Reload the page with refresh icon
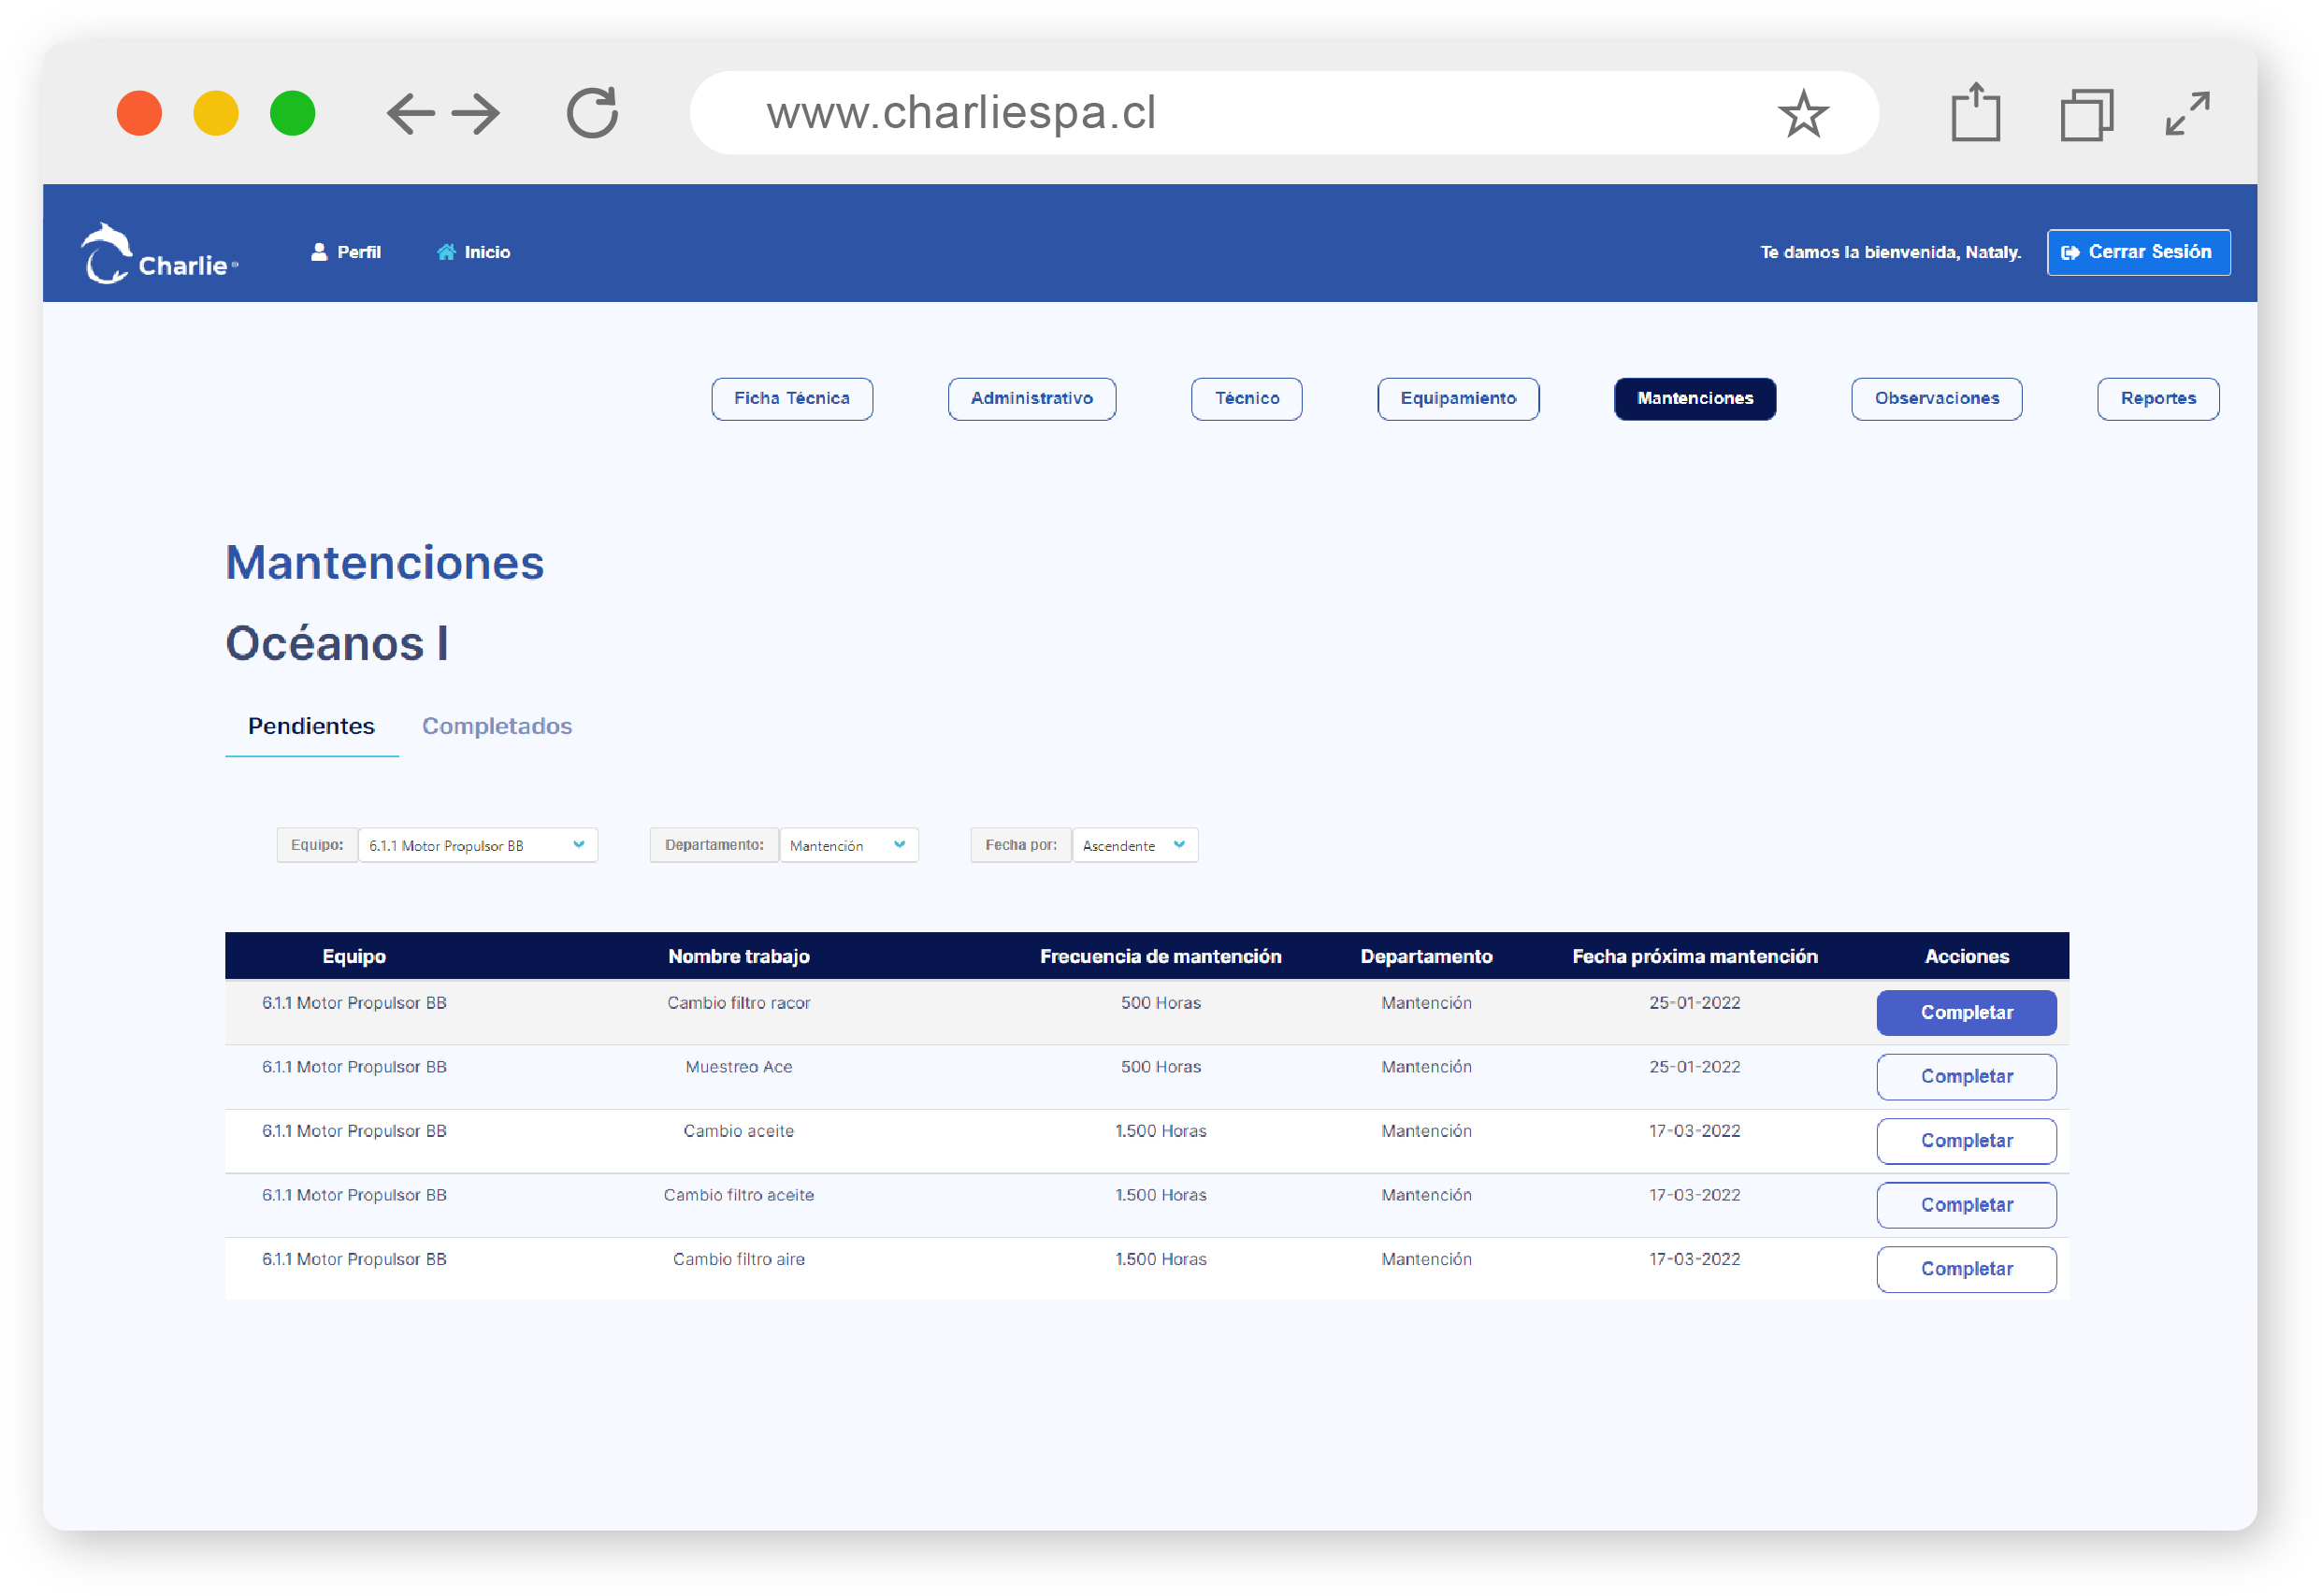 pos(592,113)
